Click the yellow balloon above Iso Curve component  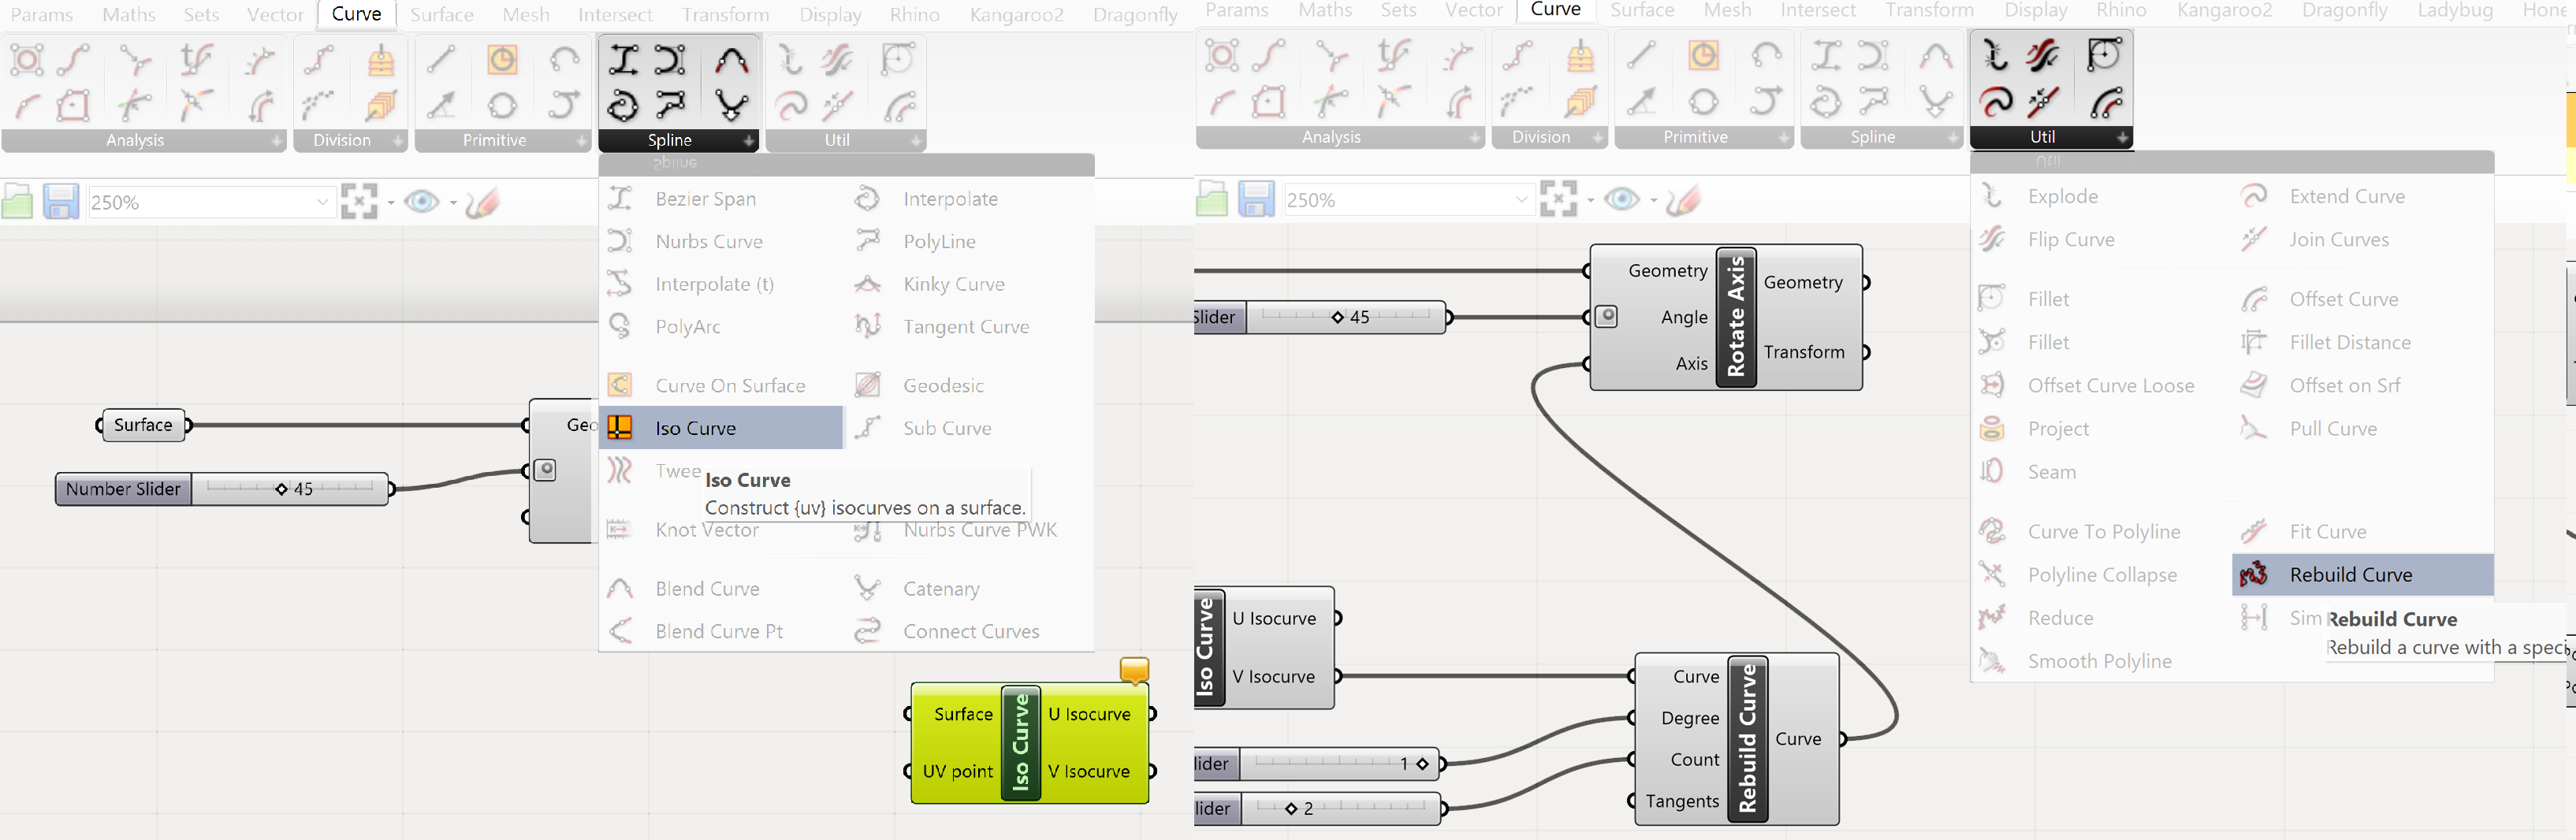pos(1134,669)
